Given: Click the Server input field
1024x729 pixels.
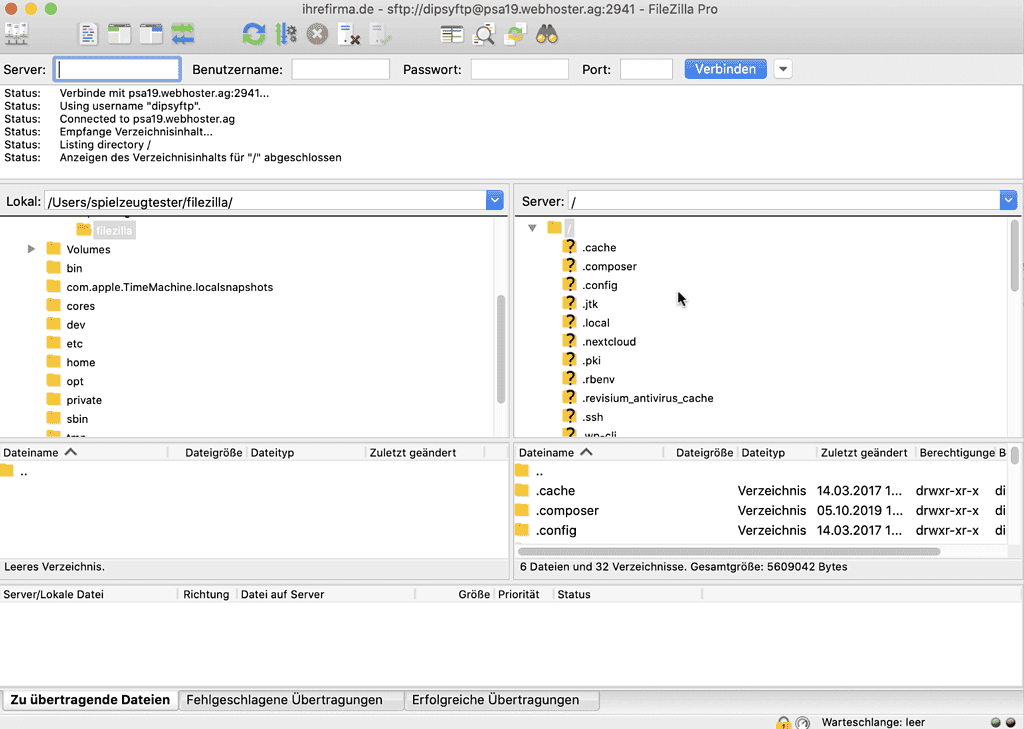Looking at the screenshot, I should (x=117, y=69).
